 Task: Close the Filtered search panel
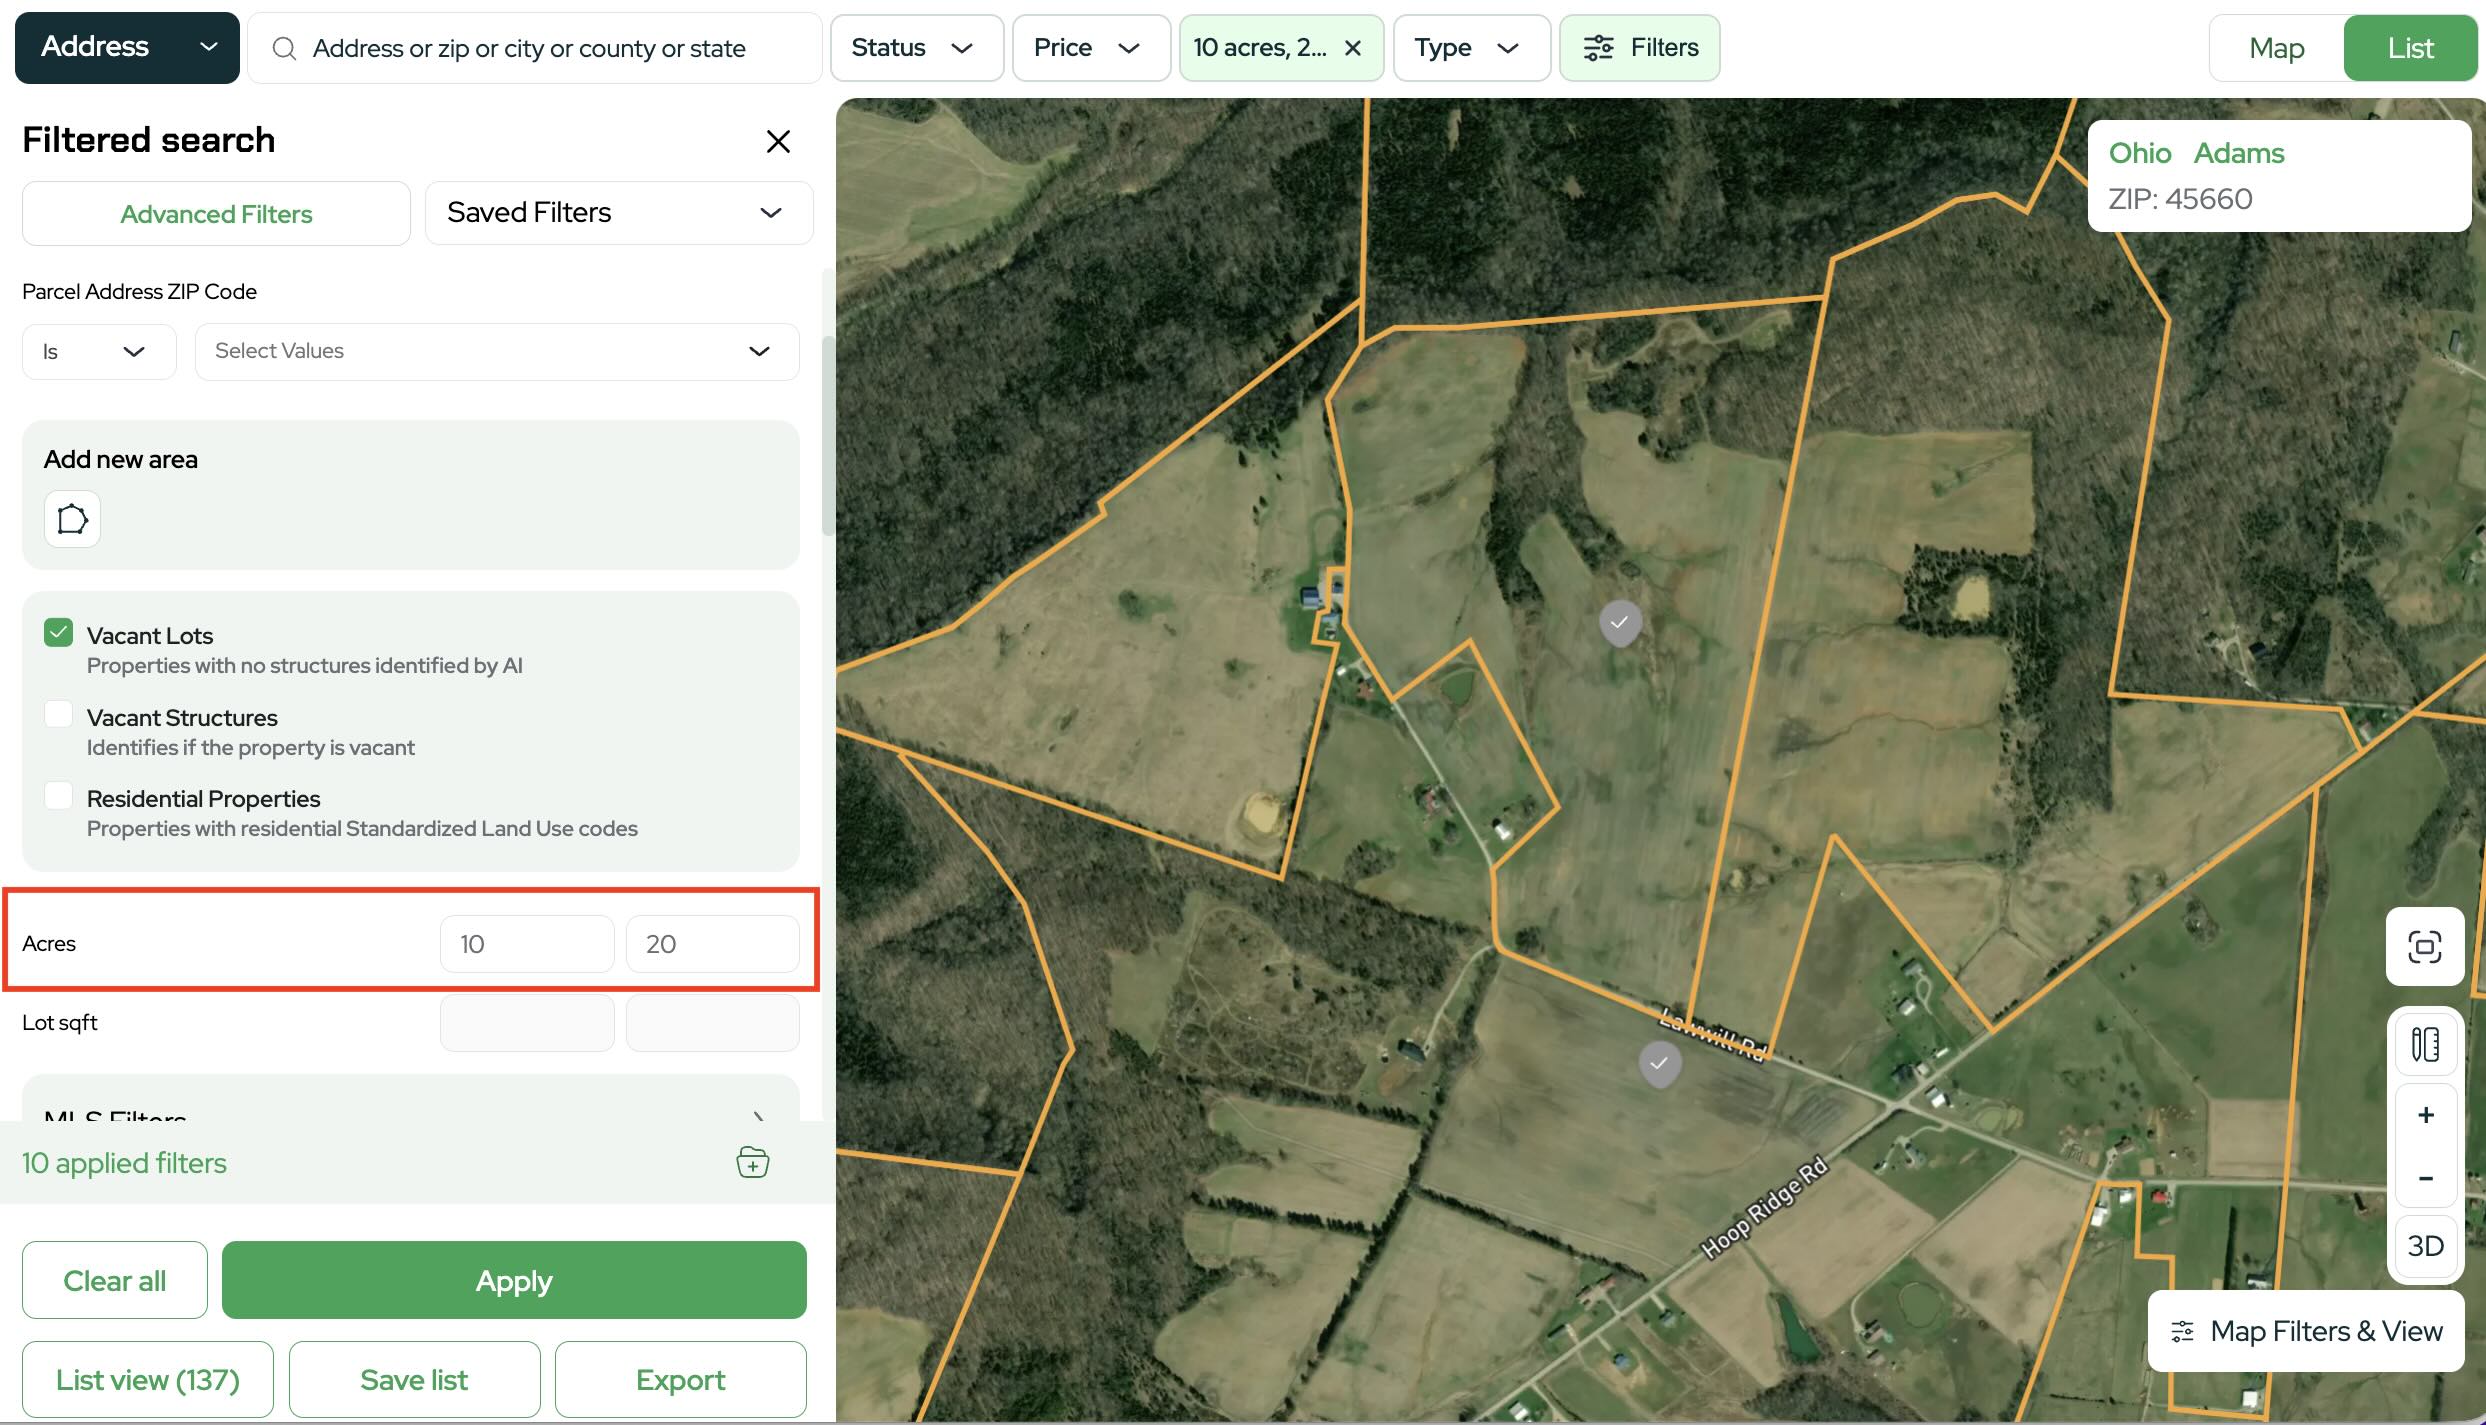pos(778,141)
